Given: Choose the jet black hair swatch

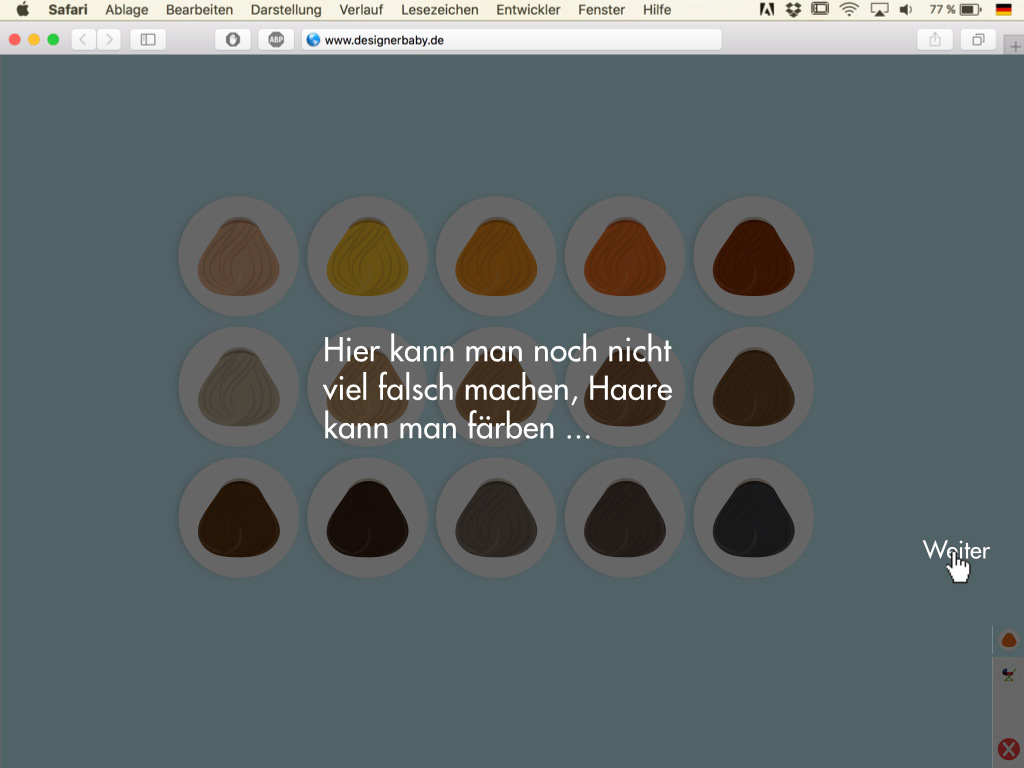Looking at the screenshot, I should point(753,518).
